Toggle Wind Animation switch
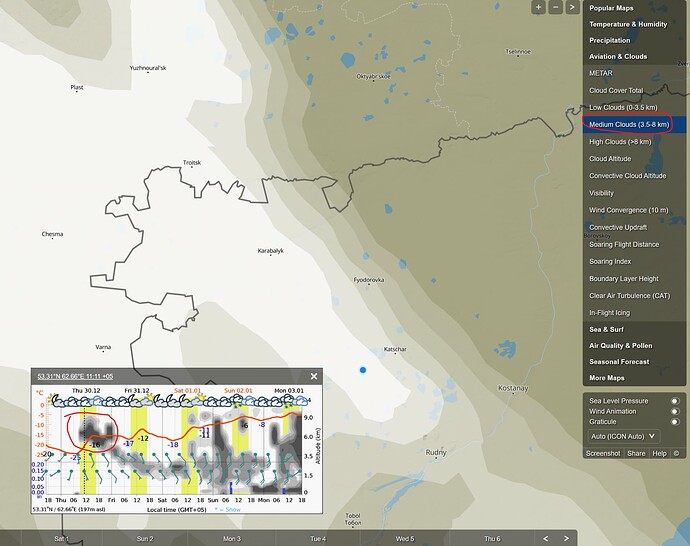 (x=675, y=411)
